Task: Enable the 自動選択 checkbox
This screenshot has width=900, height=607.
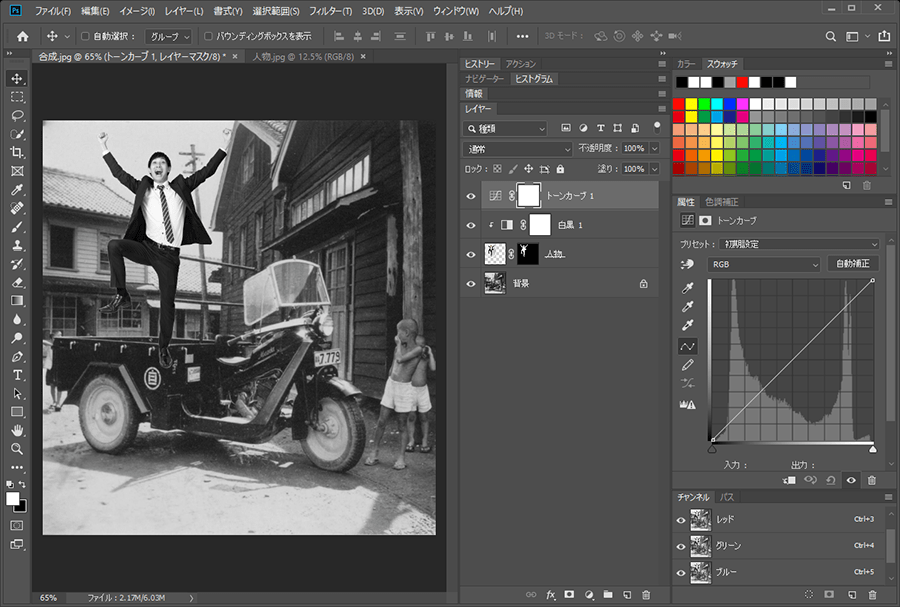Action: pos(85,36)
